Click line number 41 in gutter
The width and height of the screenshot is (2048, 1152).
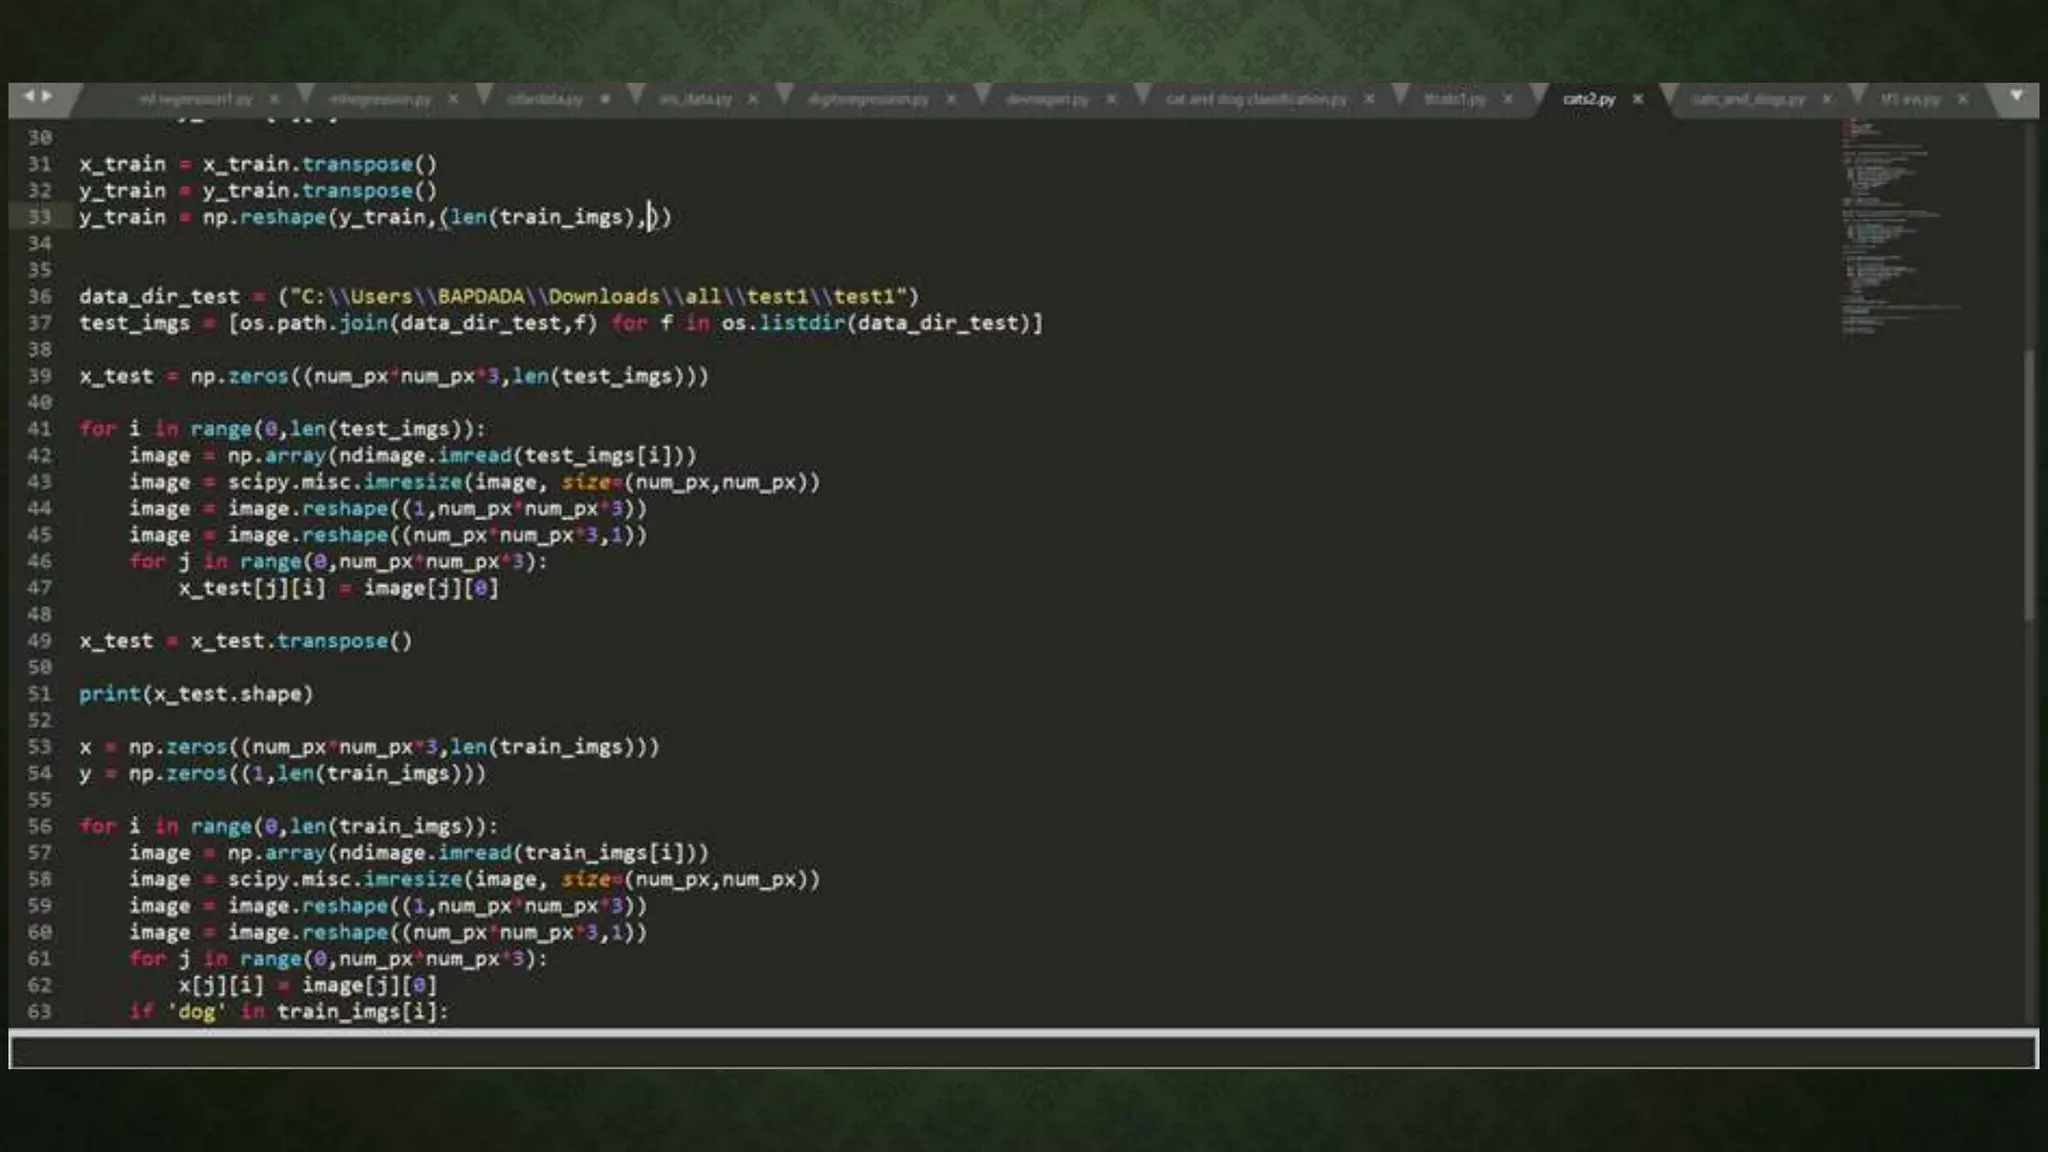click(x=39, y=429)
